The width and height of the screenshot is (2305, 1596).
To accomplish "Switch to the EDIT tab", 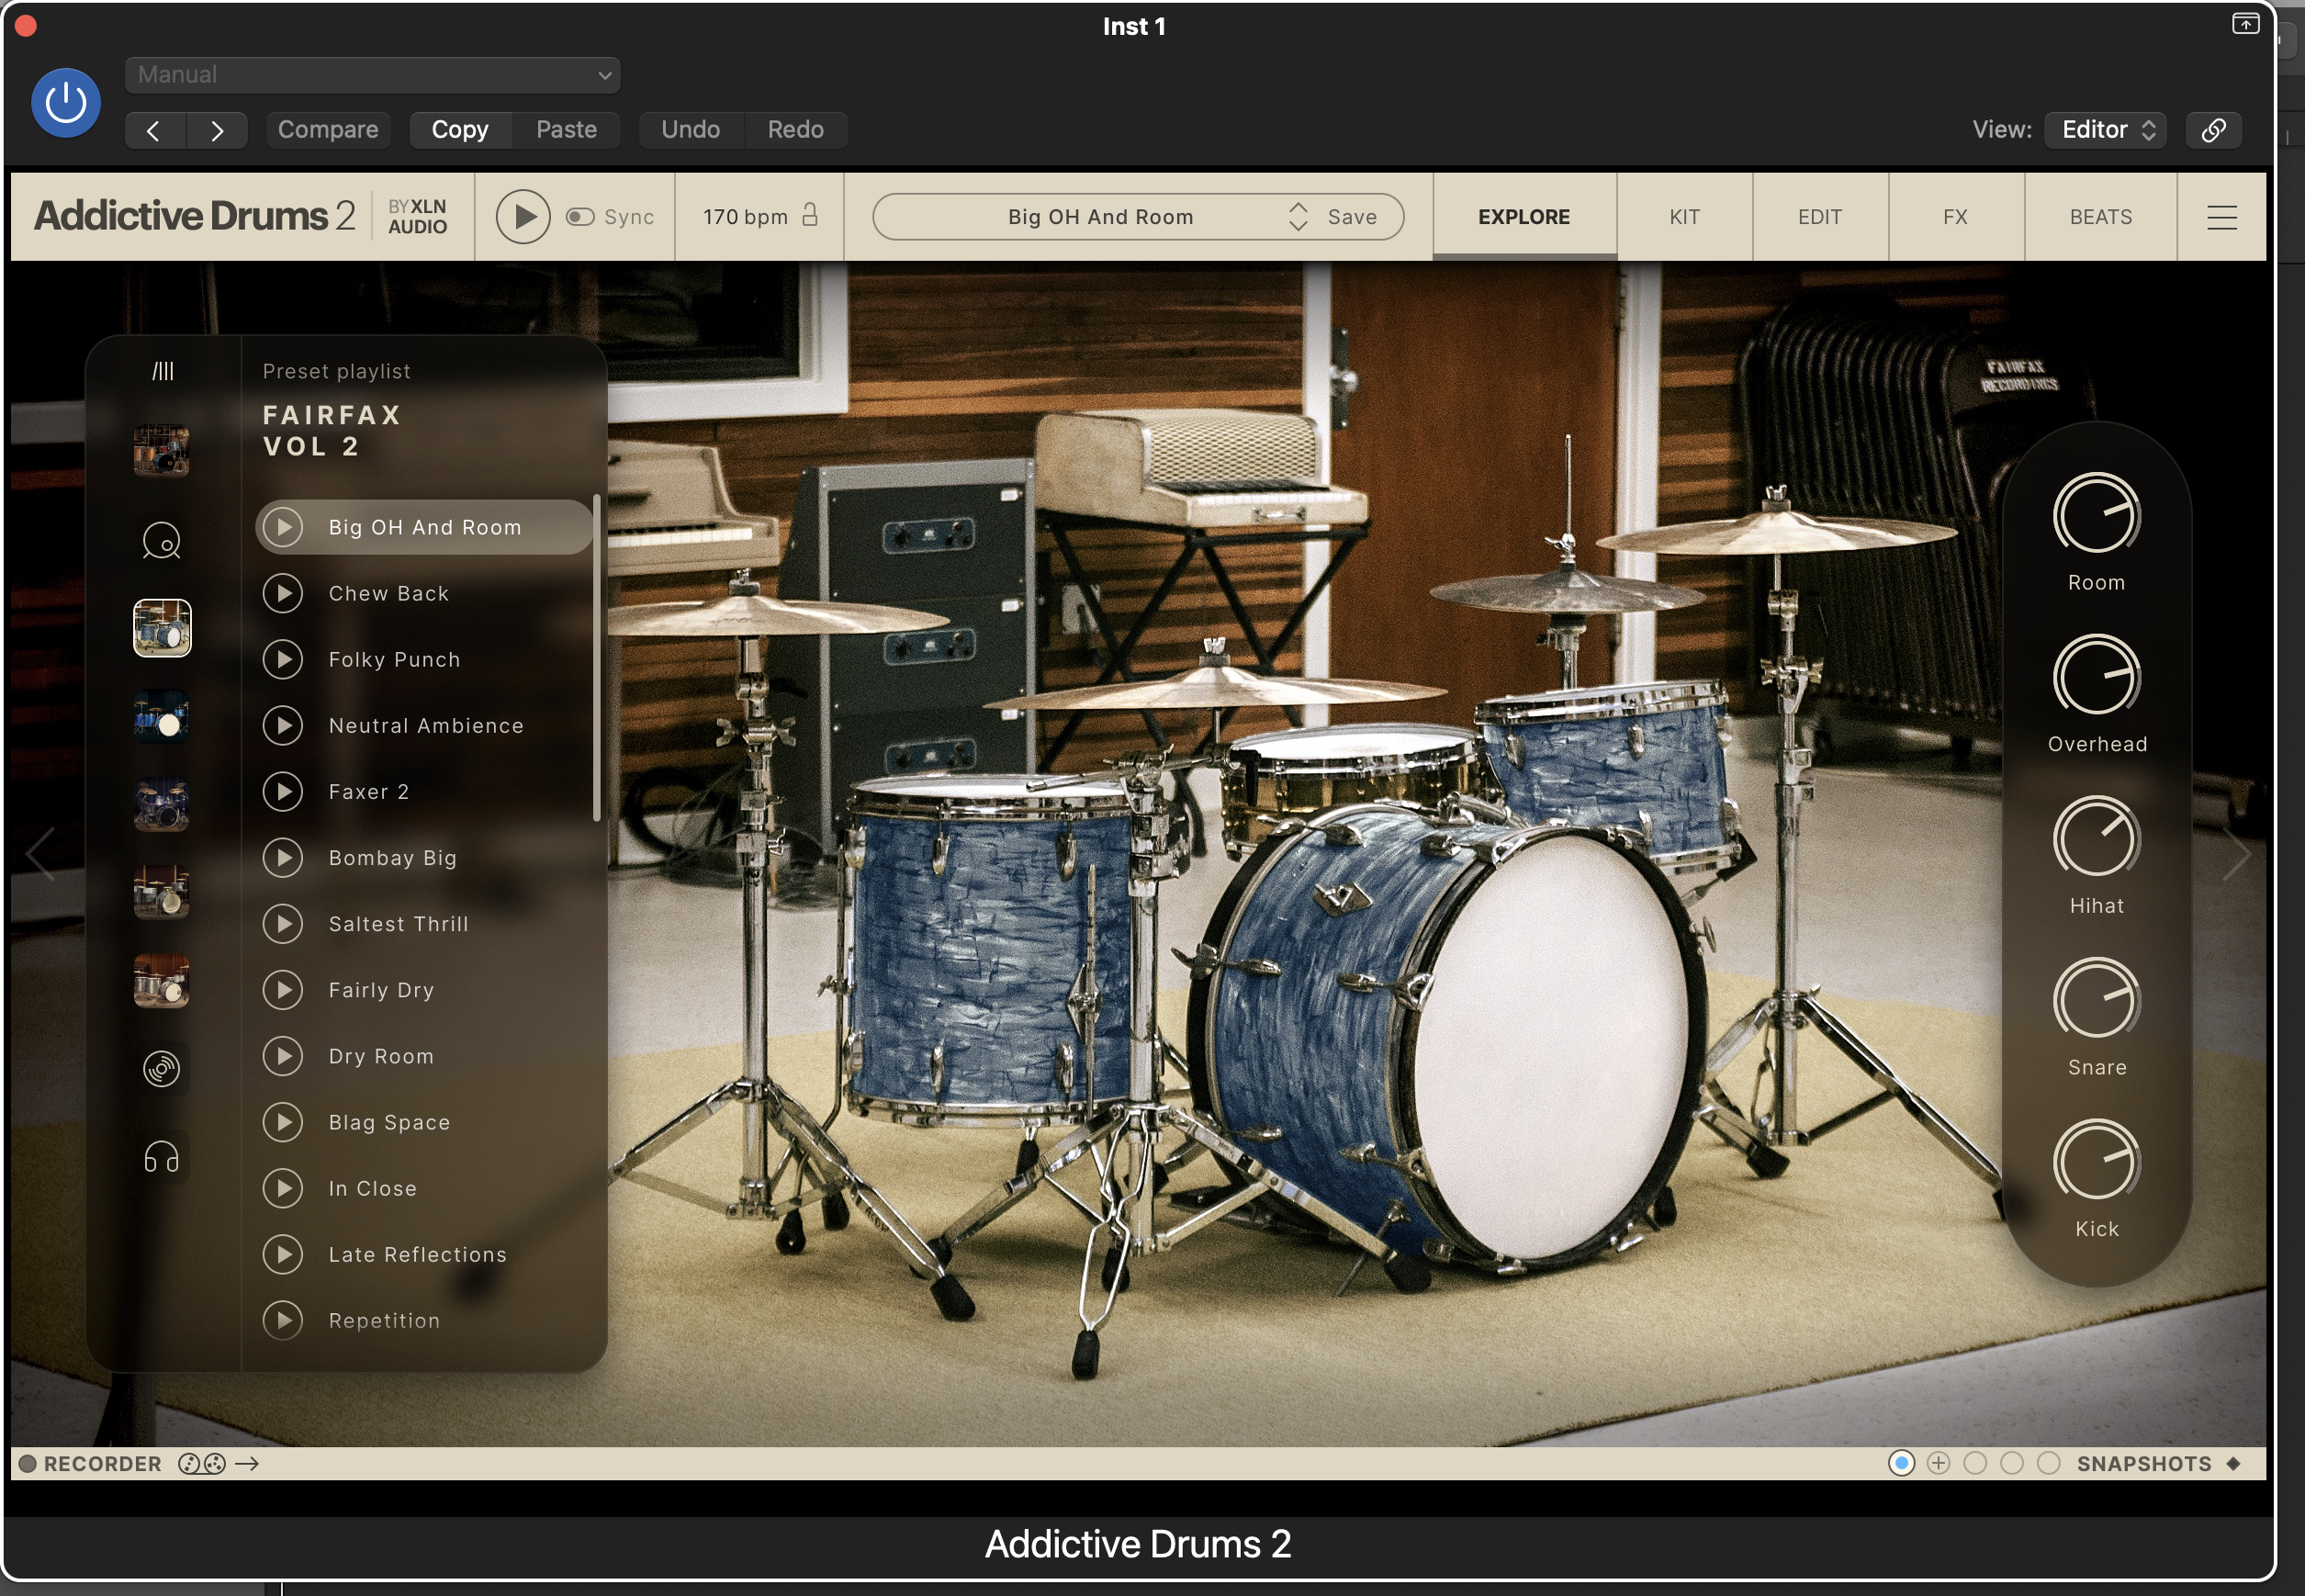I will 1820,217.
